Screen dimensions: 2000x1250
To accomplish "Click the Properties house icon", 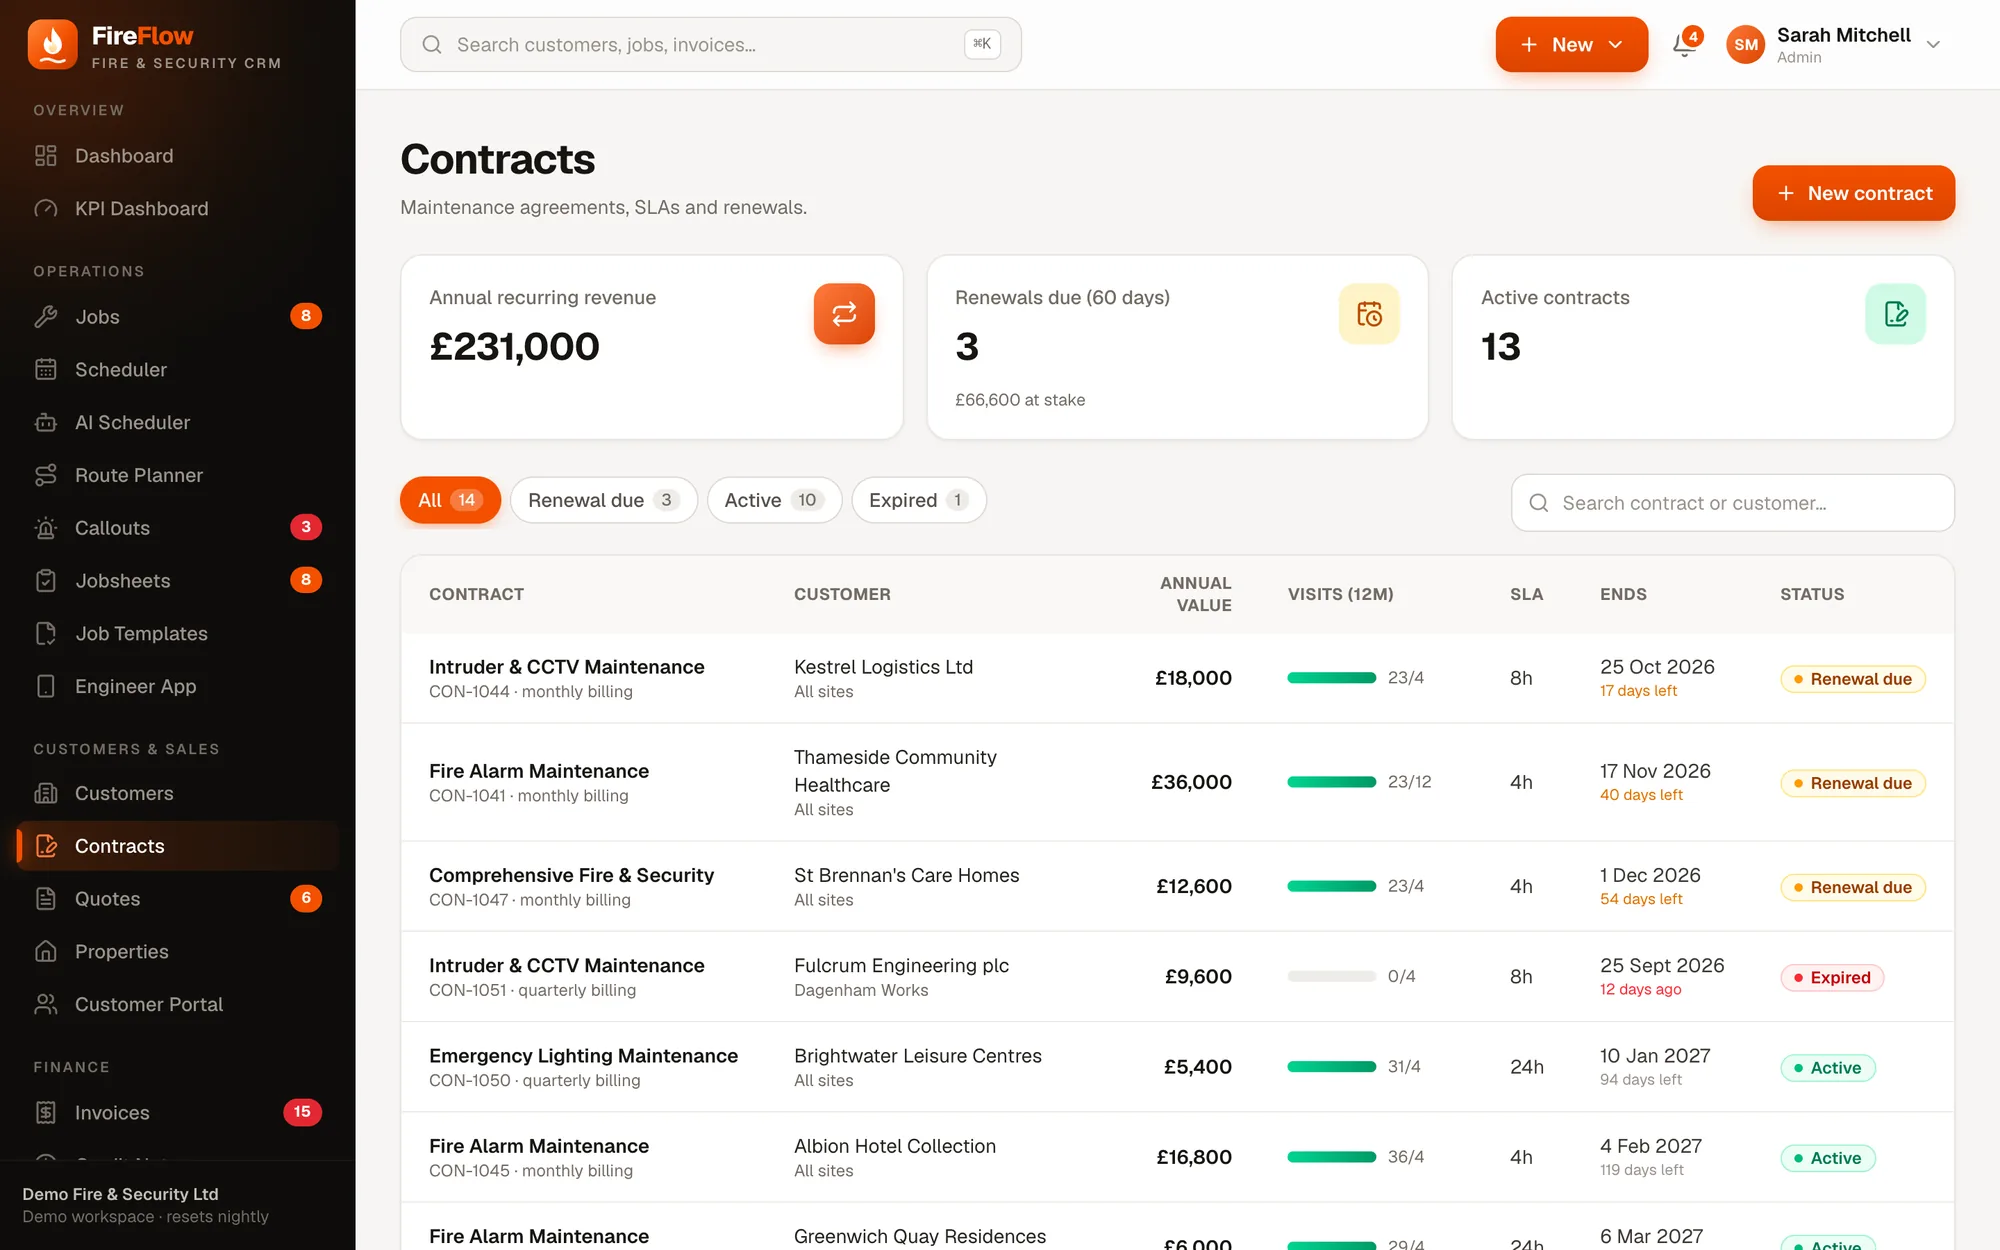I will (46, 952).
